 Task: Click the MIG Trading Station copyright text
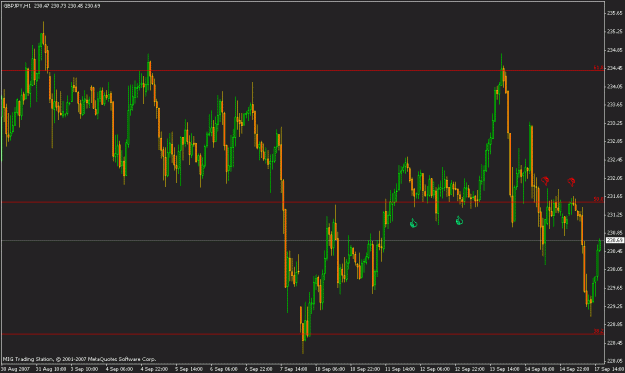tap(79, 359)
